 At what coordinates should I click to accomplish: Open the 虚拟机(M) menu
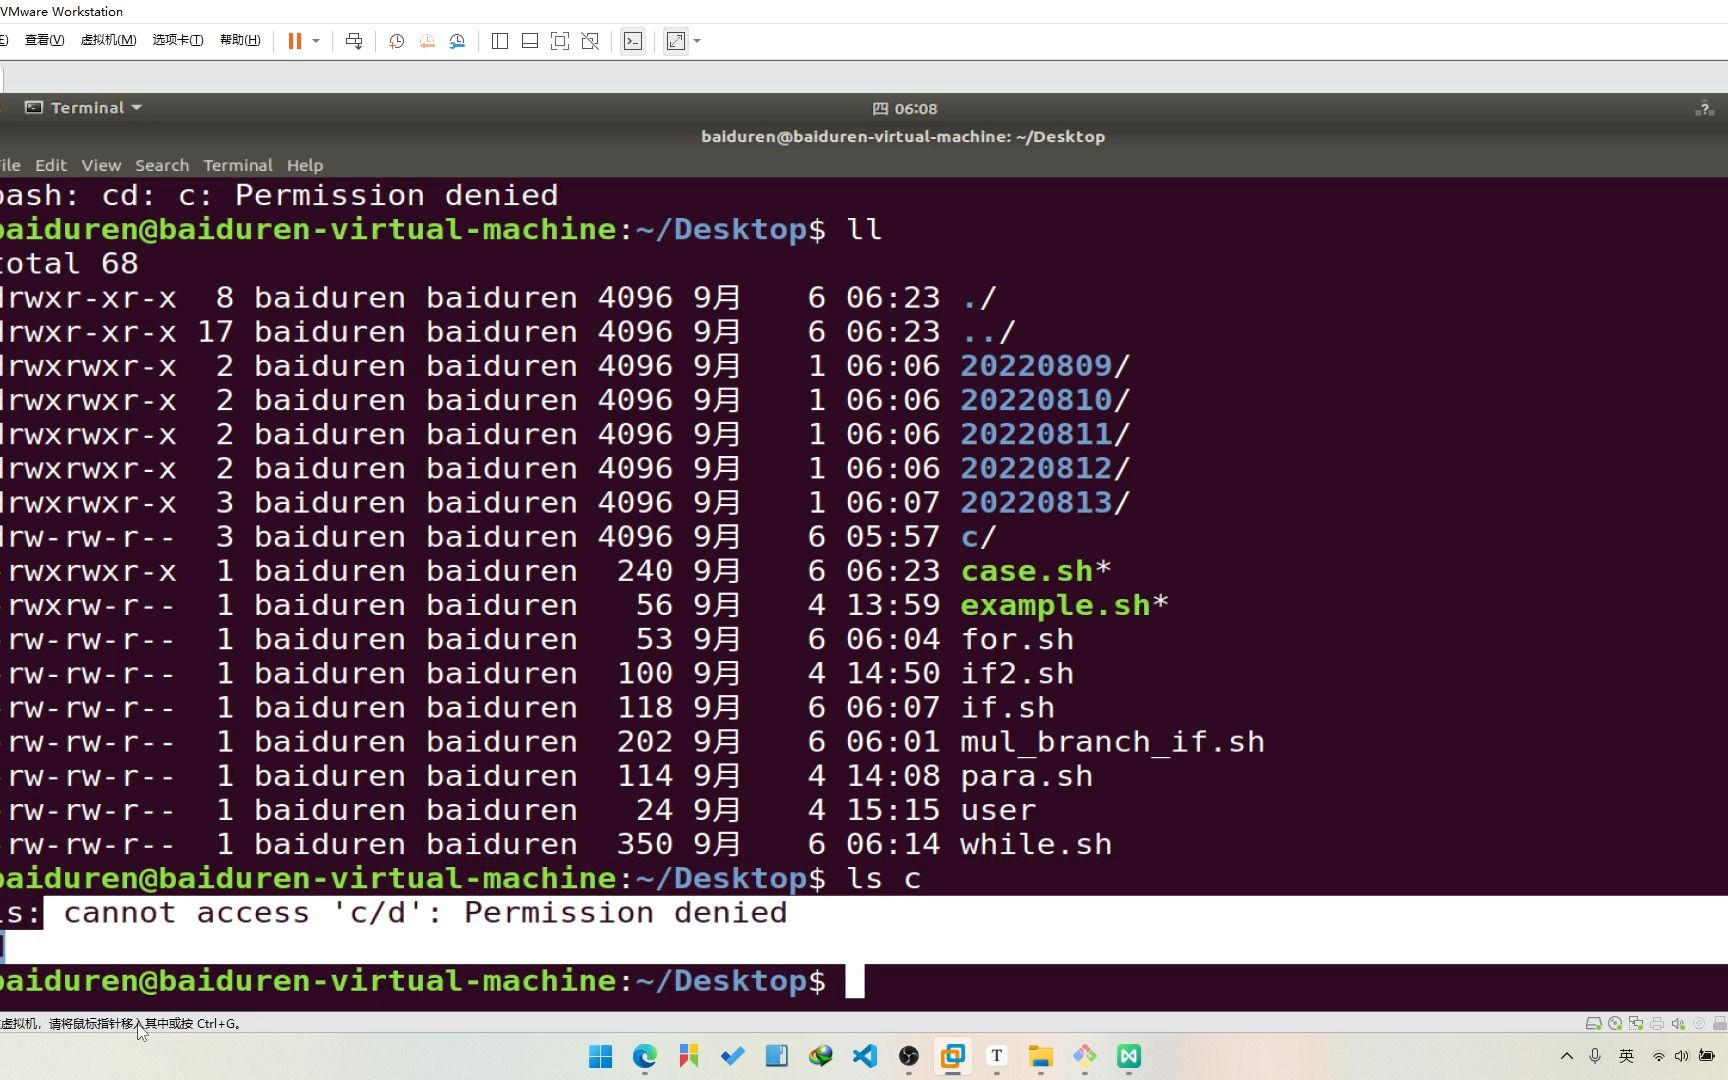[x=108, y=40]
